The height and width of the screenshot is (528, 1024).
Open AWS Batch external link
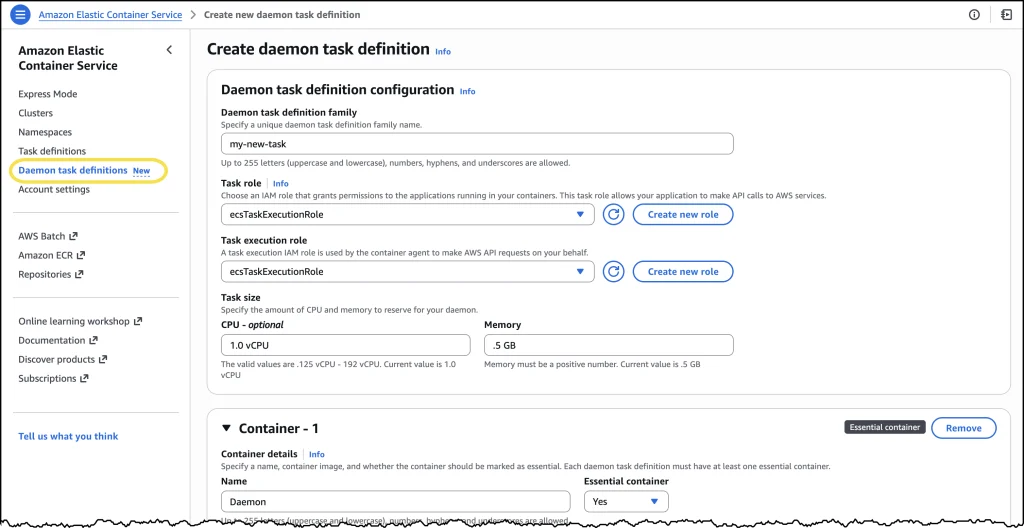point(47,236)
